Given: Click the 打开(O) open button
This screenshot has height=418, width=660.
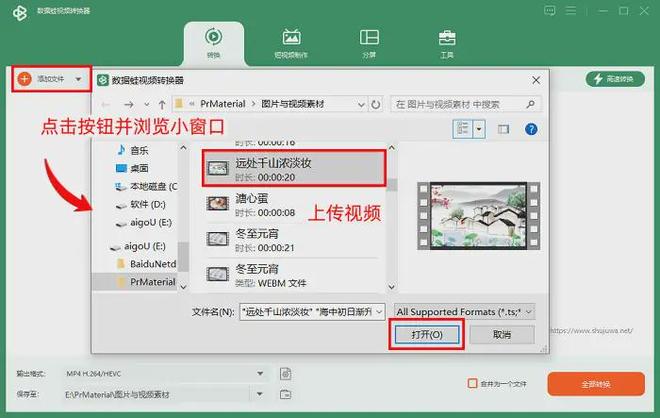Looking at the screenshot, I should [x=427, y=335].
